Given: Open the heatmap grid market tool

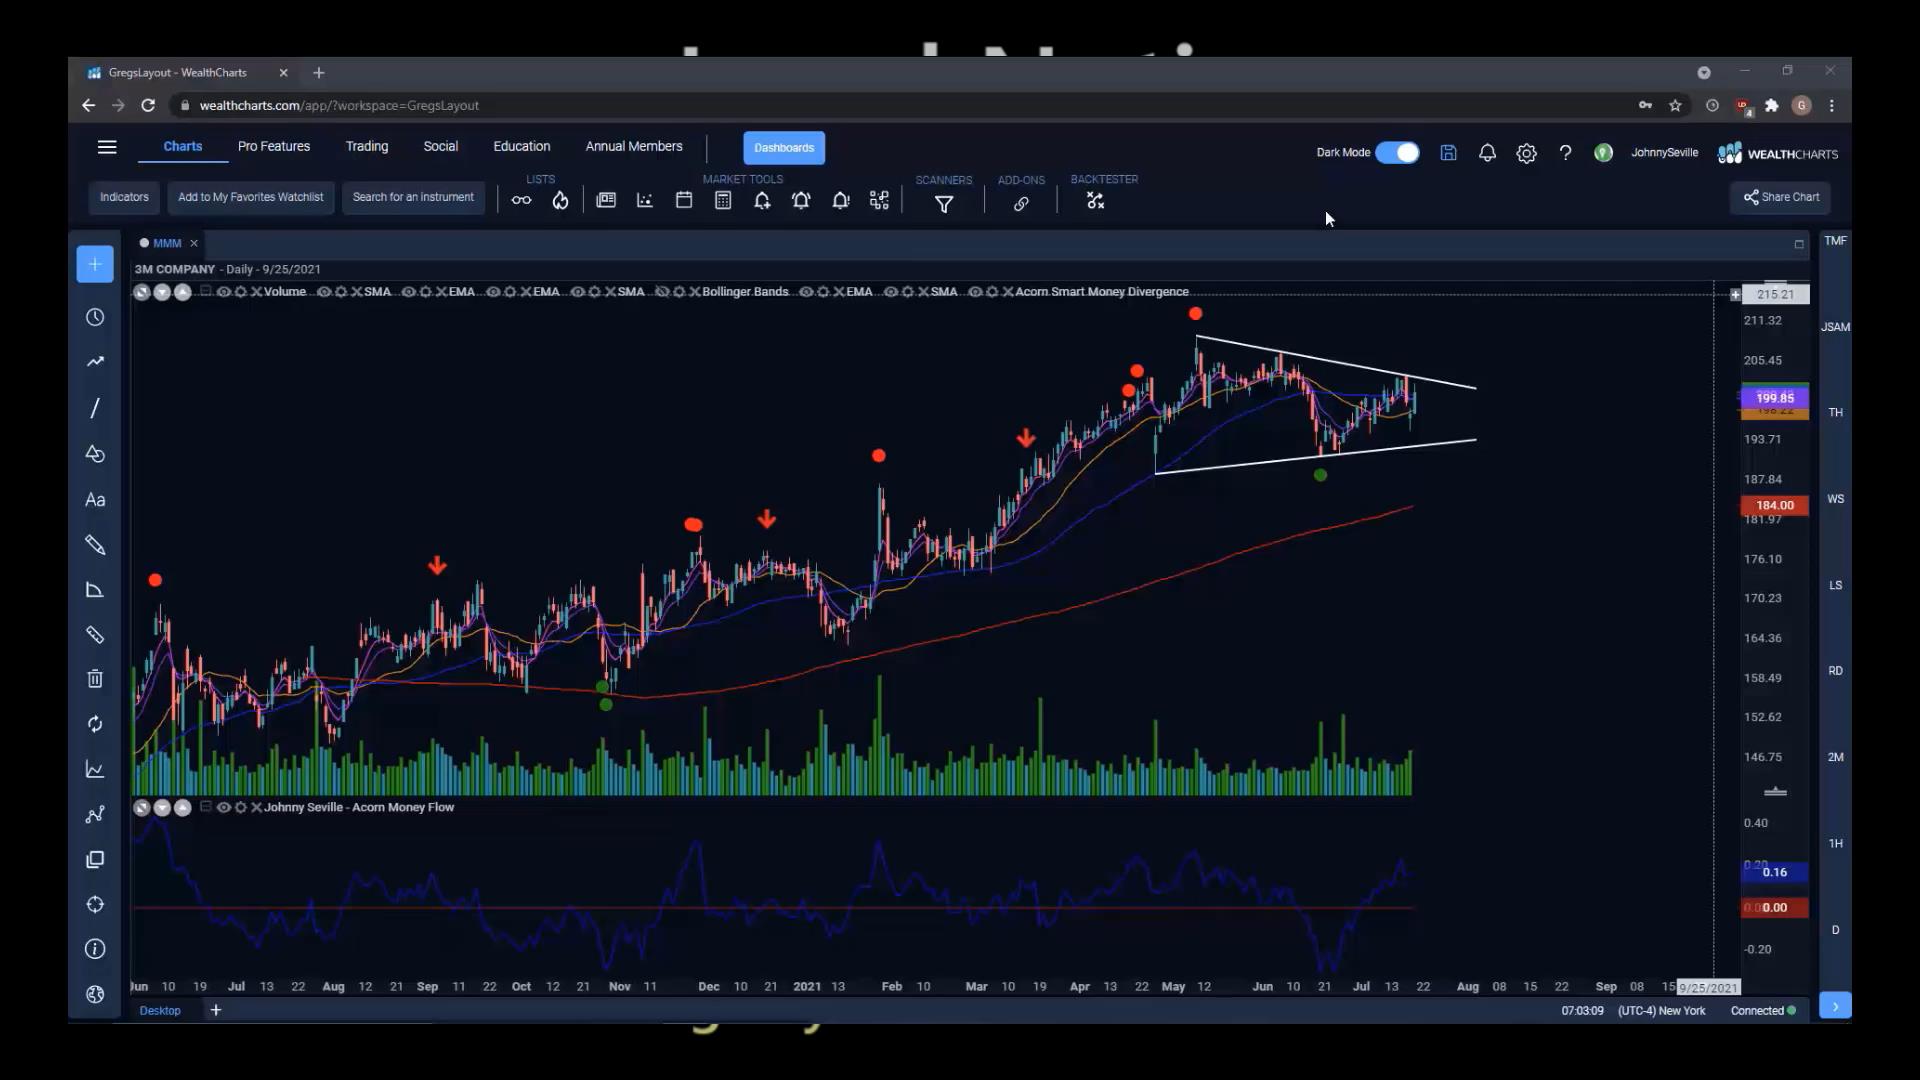Looking at the screenshot, I should 879,201.
